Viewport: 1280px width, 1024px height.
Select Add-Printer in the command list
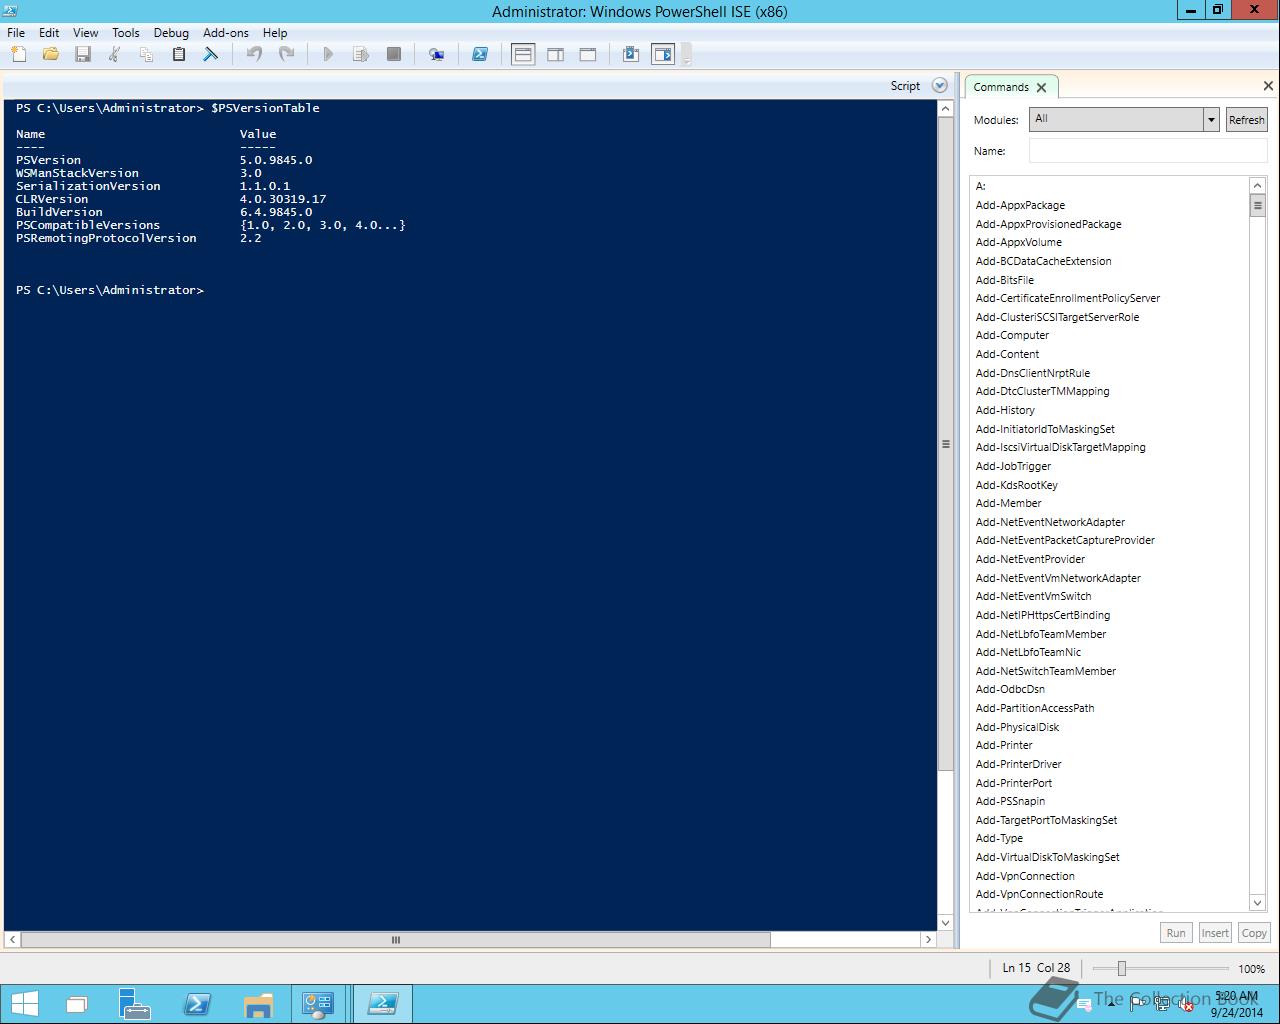tap(1004, 745)
